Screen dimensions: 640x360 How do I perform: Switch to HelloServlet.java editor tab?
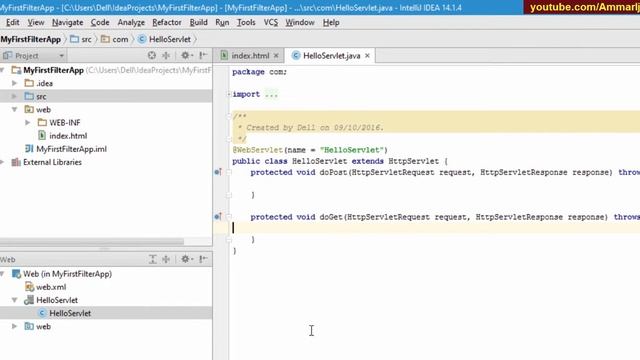tap(331, 56)
